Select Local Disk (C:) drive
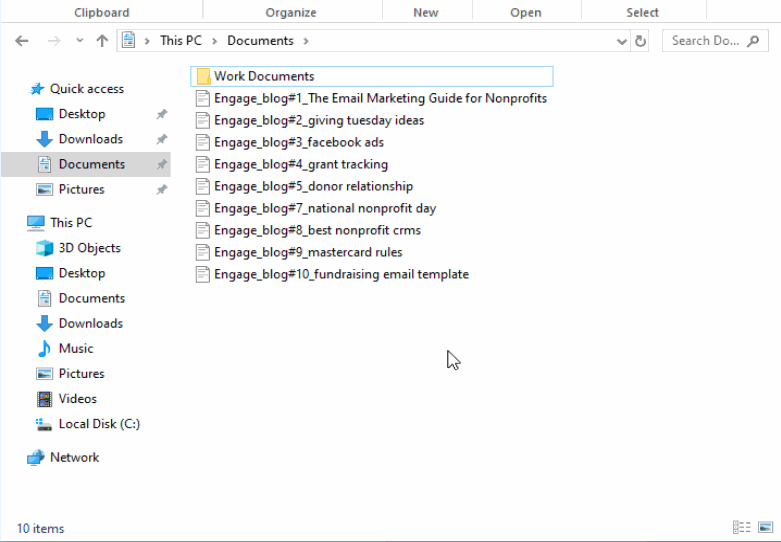Viewport: 781px width, 542px height. tap(99, 424)
